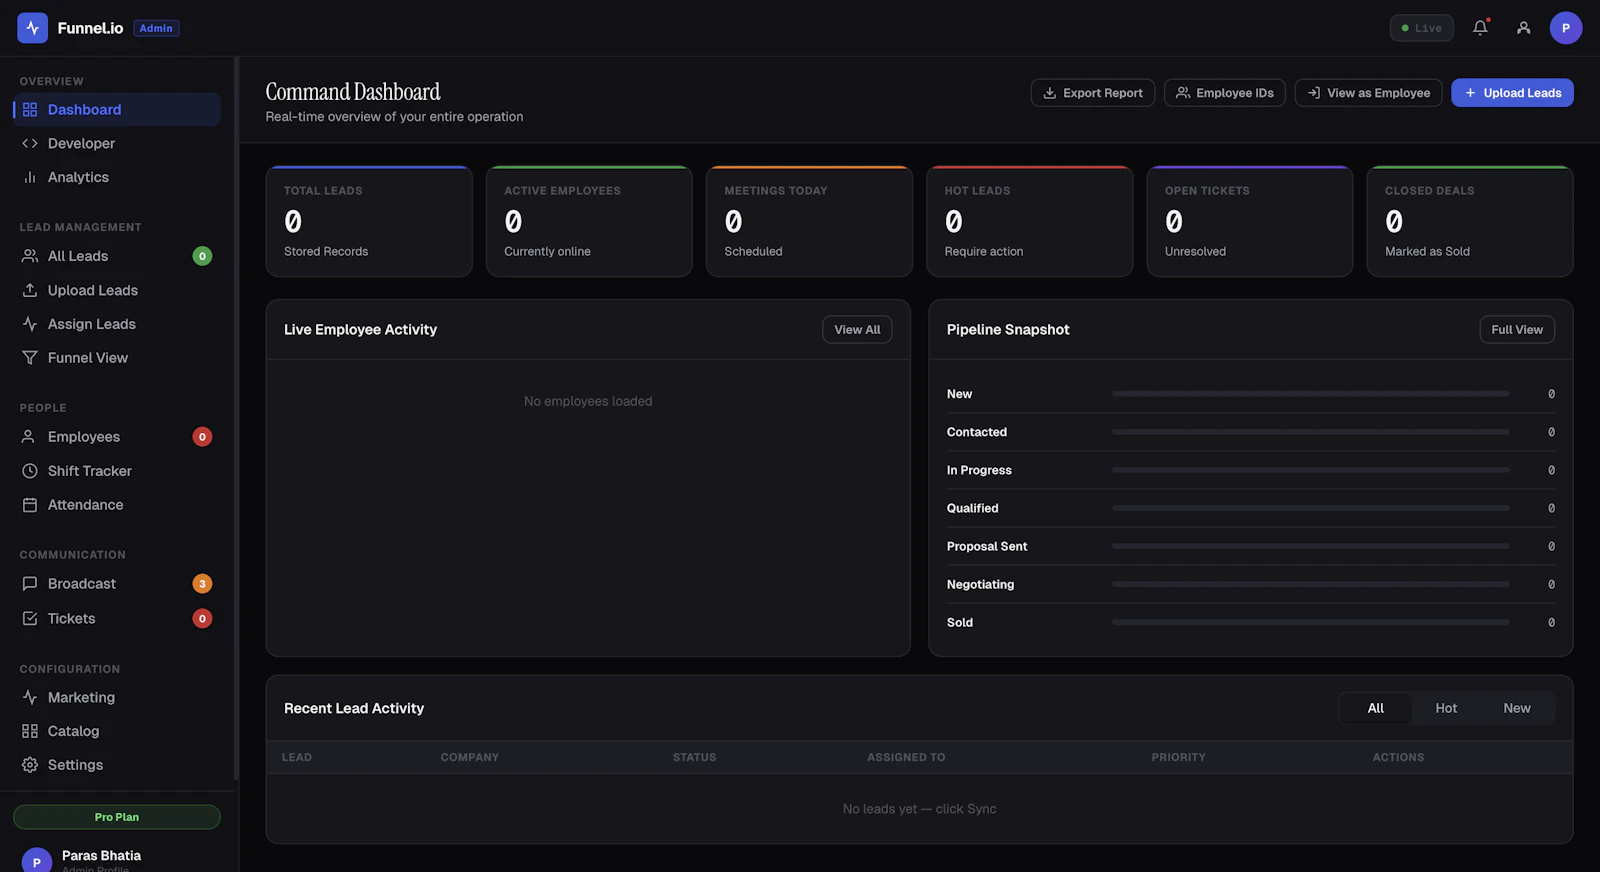
Task: Click the Funnel.io logo icon
Action: [32, 28]
